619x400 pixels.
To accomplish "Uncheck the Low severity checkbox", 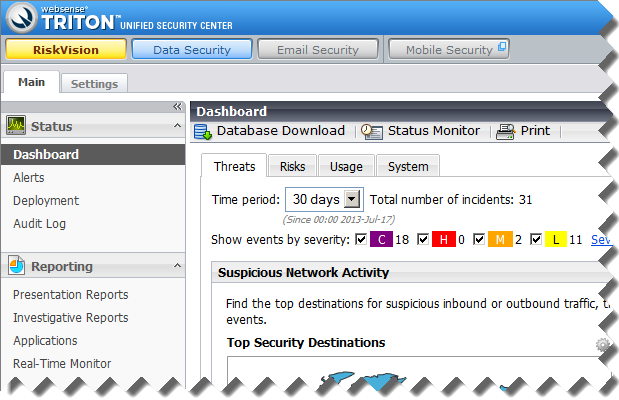I will pyautogui.click(x=536, y=239).
